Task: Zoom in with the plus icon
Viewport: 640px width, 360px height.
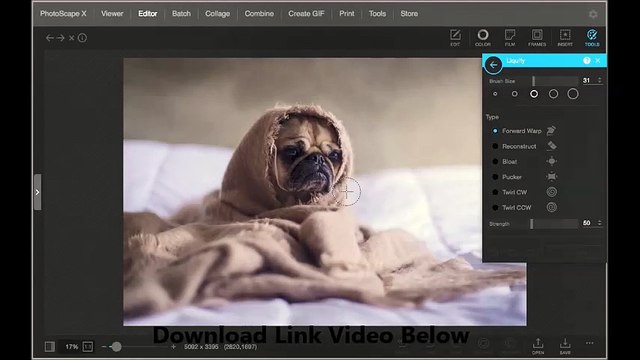Action: pyautogui.click(x=173, y=347)
